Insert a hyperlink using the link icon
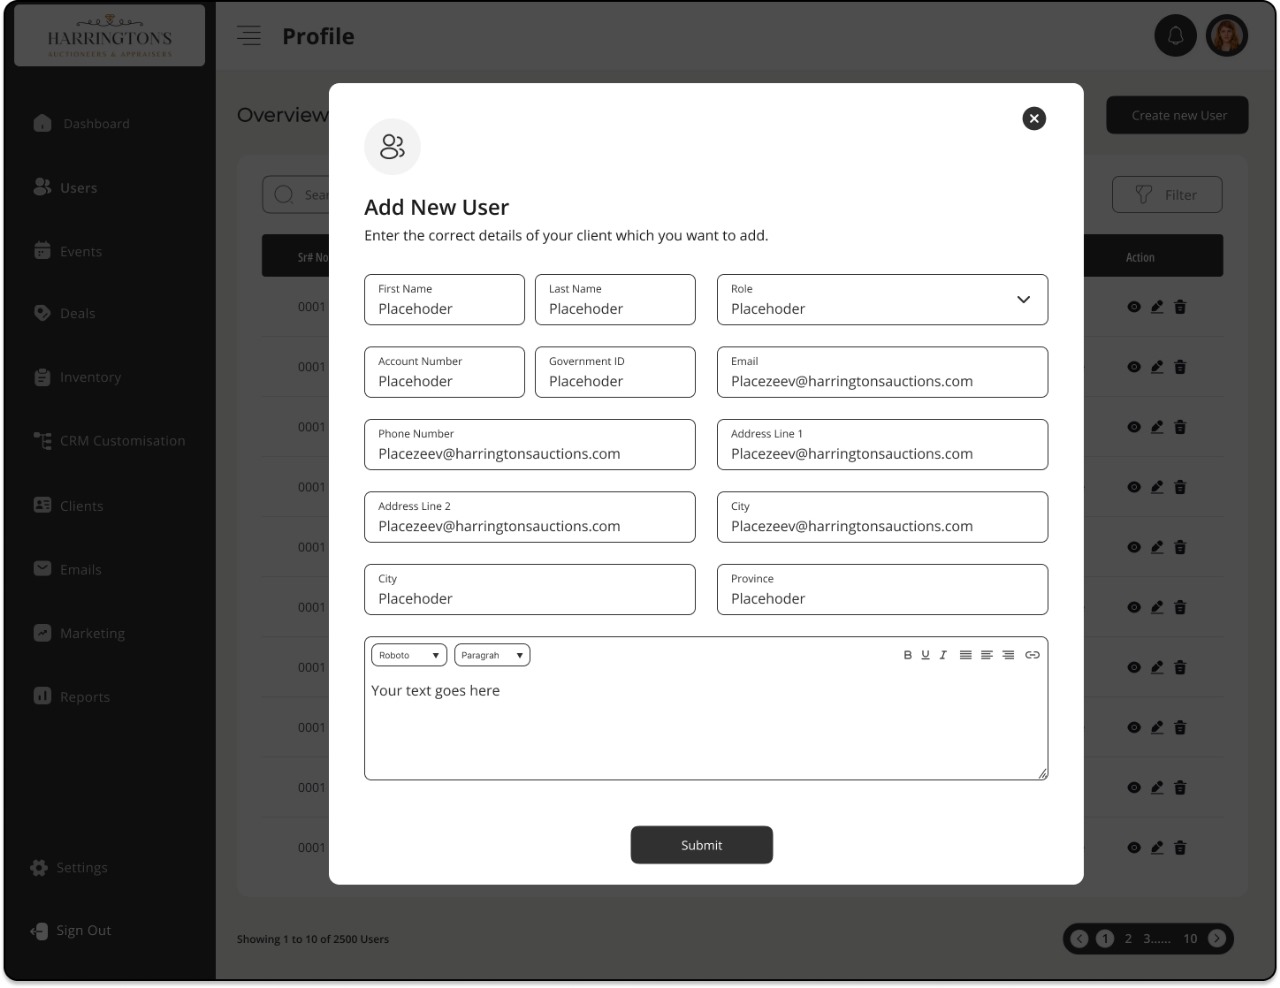The image size is (1280, 988). (x=1032, y=655)
